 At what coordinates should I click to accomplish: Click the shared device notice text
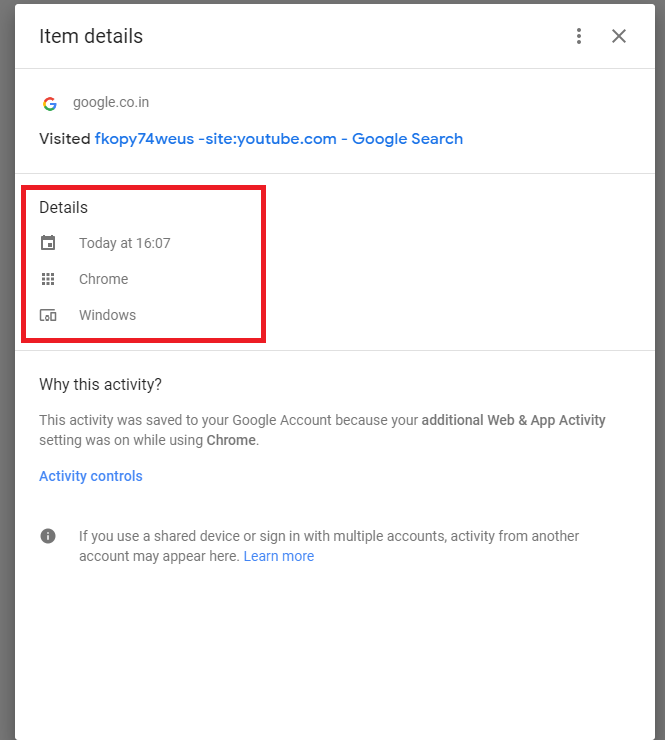pos(328,546)
